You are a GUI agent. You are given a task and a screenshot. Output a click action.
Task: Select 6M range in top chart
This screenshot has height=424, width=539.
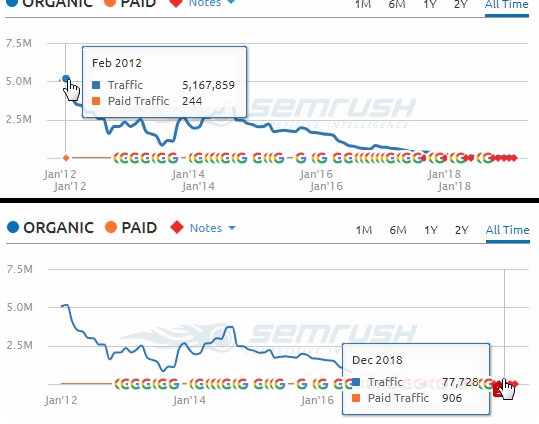[397, 4]
